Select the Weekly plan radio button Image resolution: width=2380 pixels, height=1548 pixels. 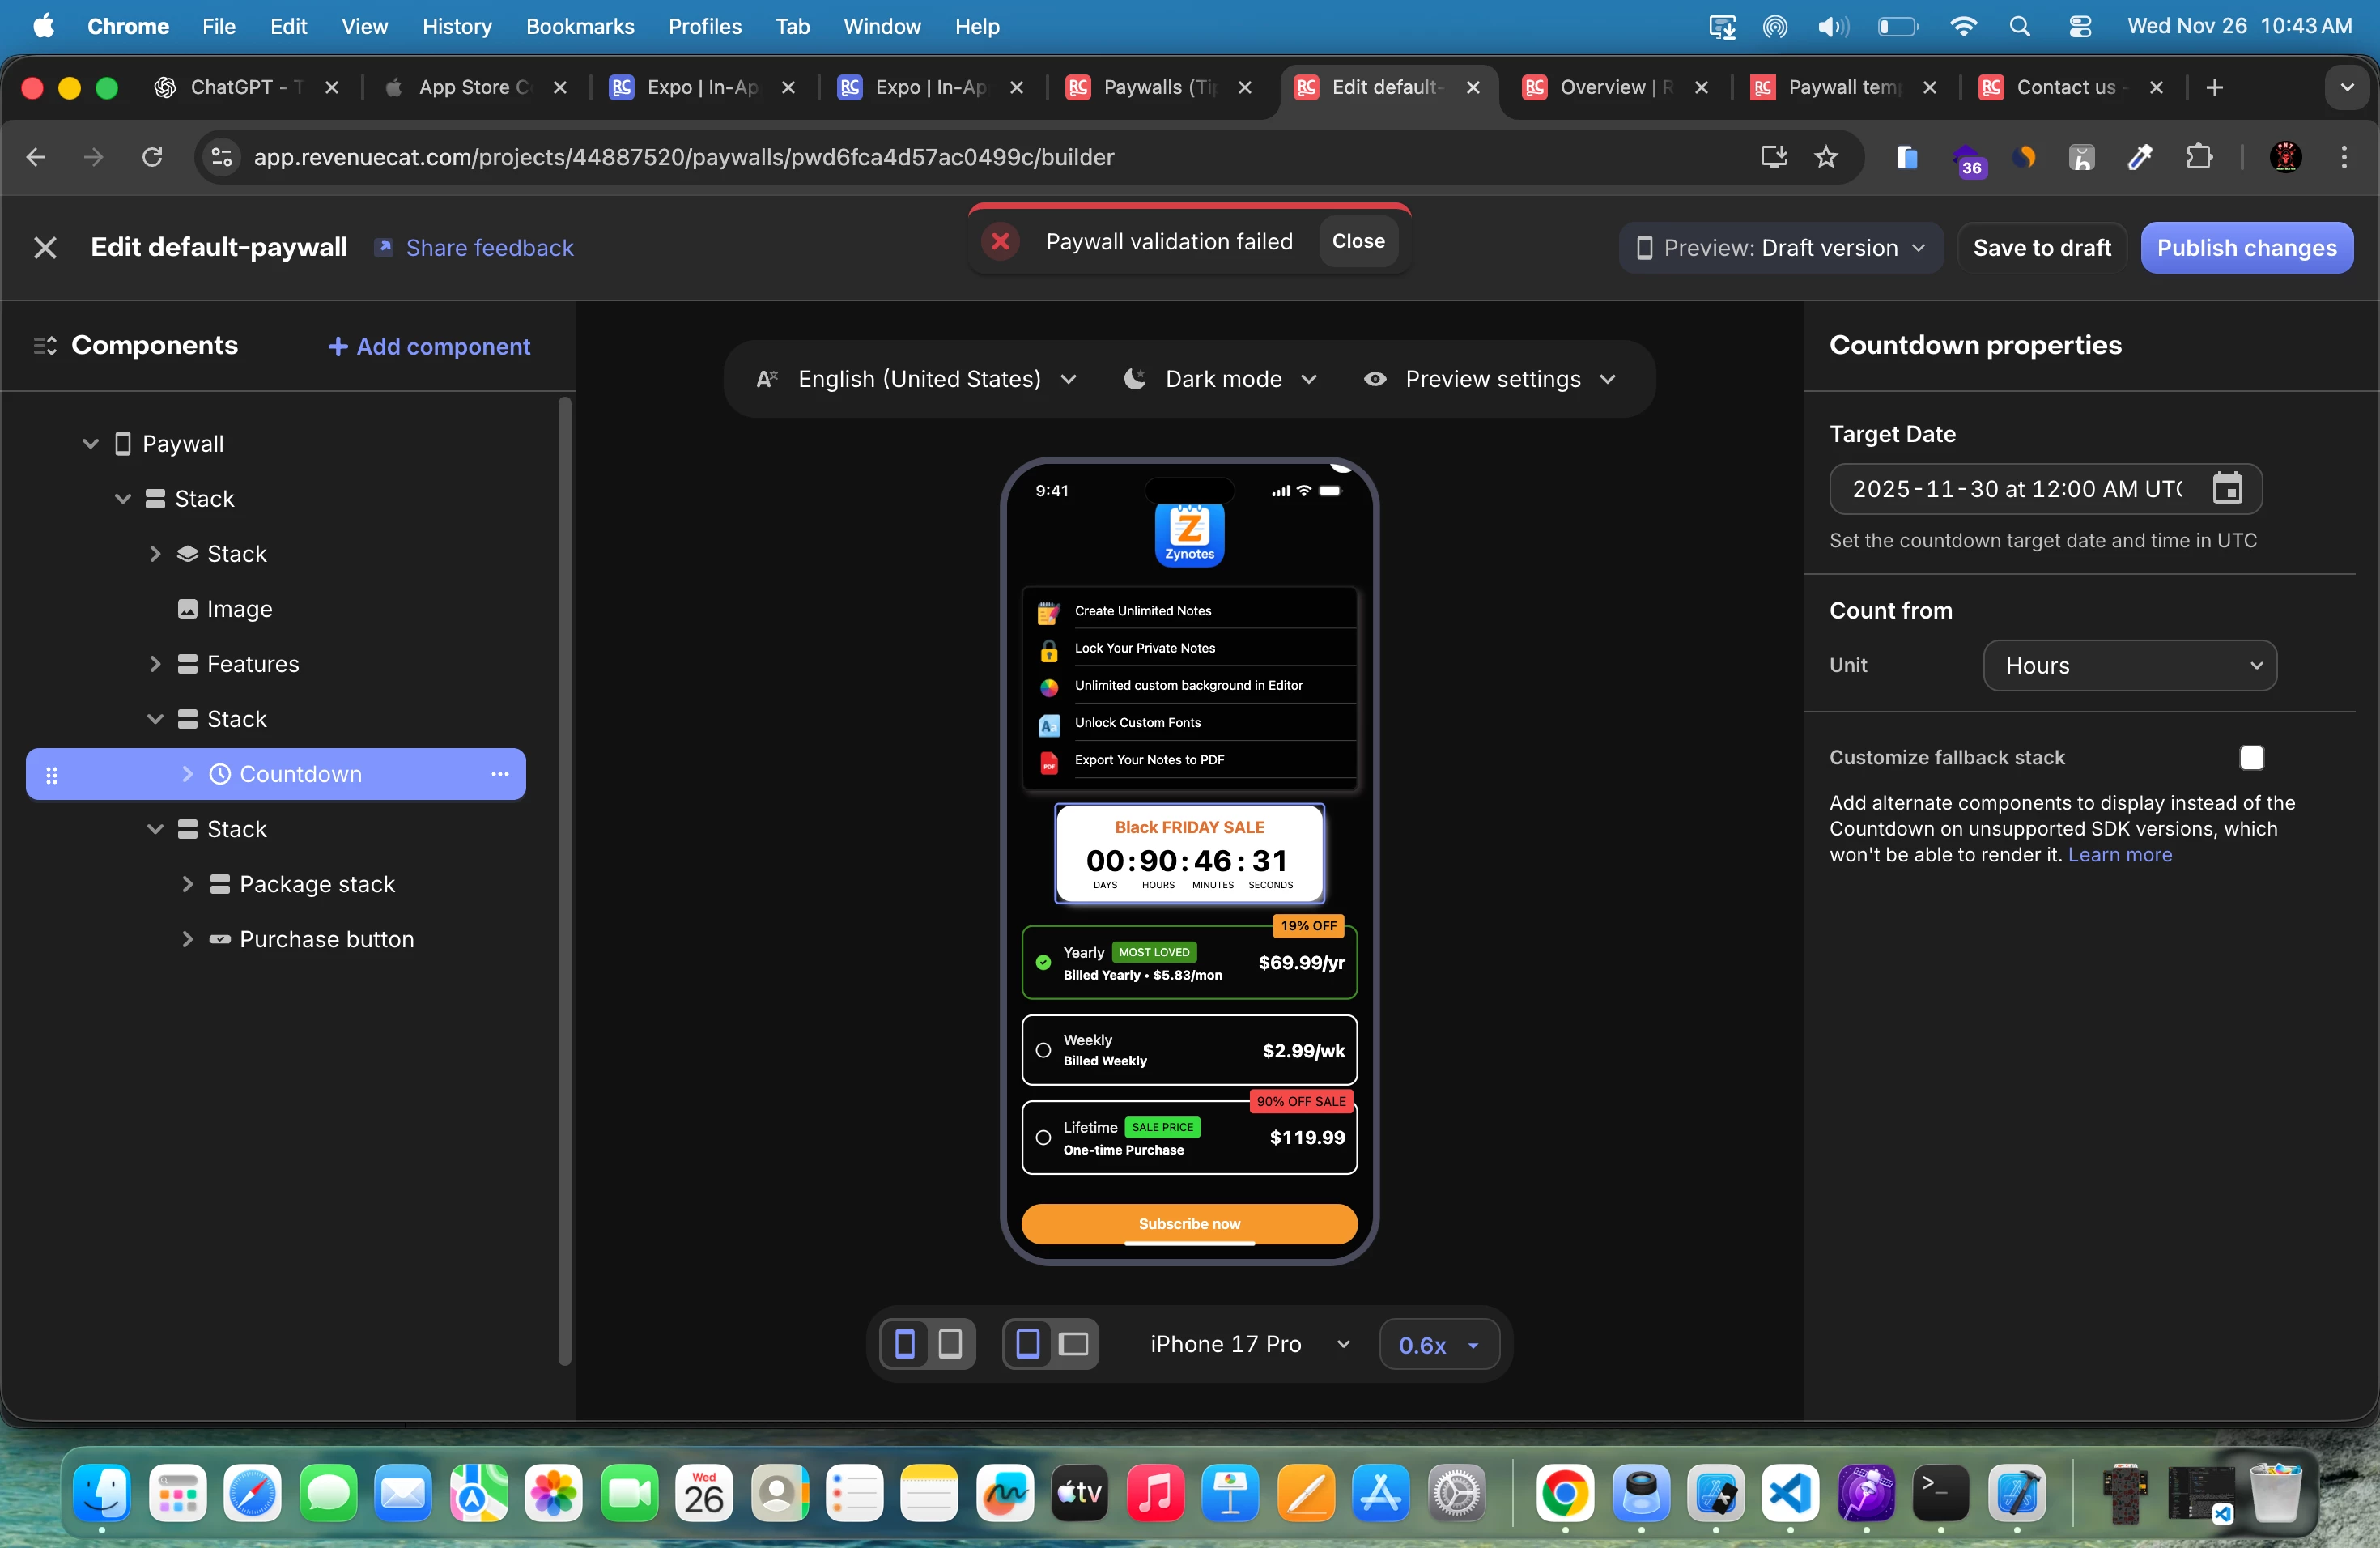[x=1043, y=1050]
